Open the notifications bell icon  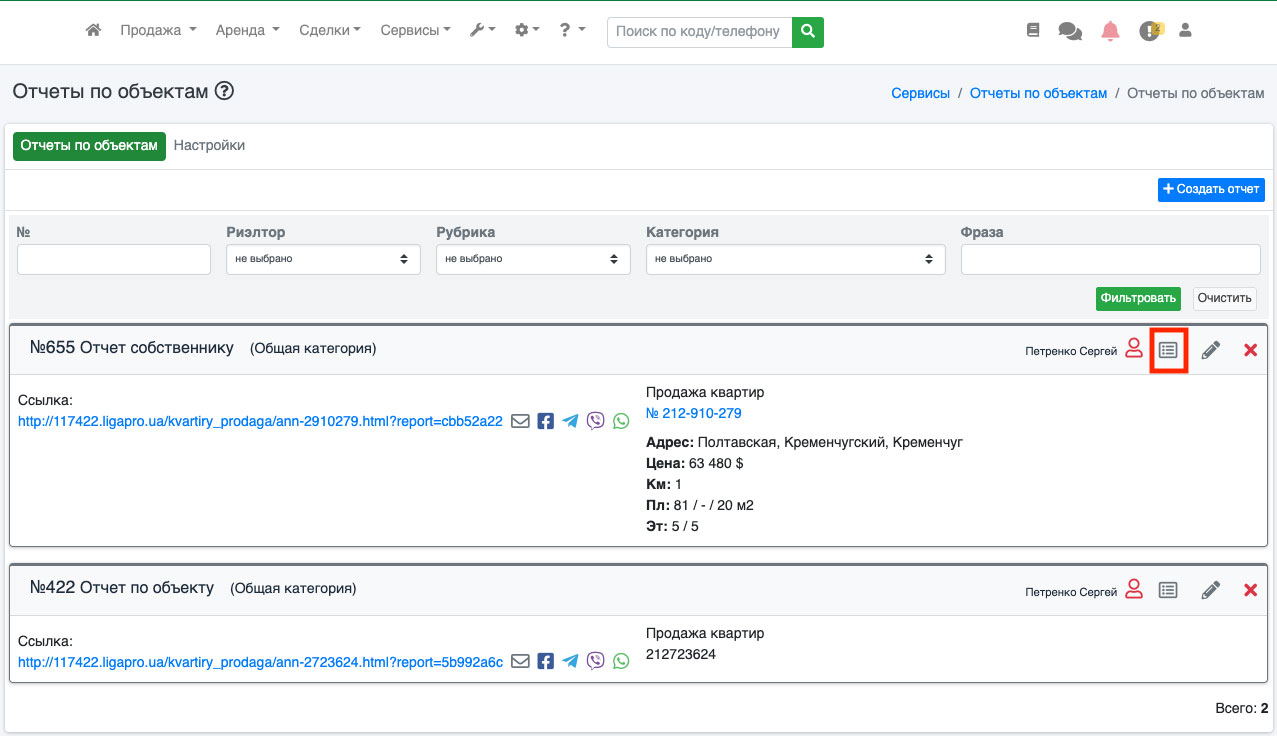coord(1110,31)
